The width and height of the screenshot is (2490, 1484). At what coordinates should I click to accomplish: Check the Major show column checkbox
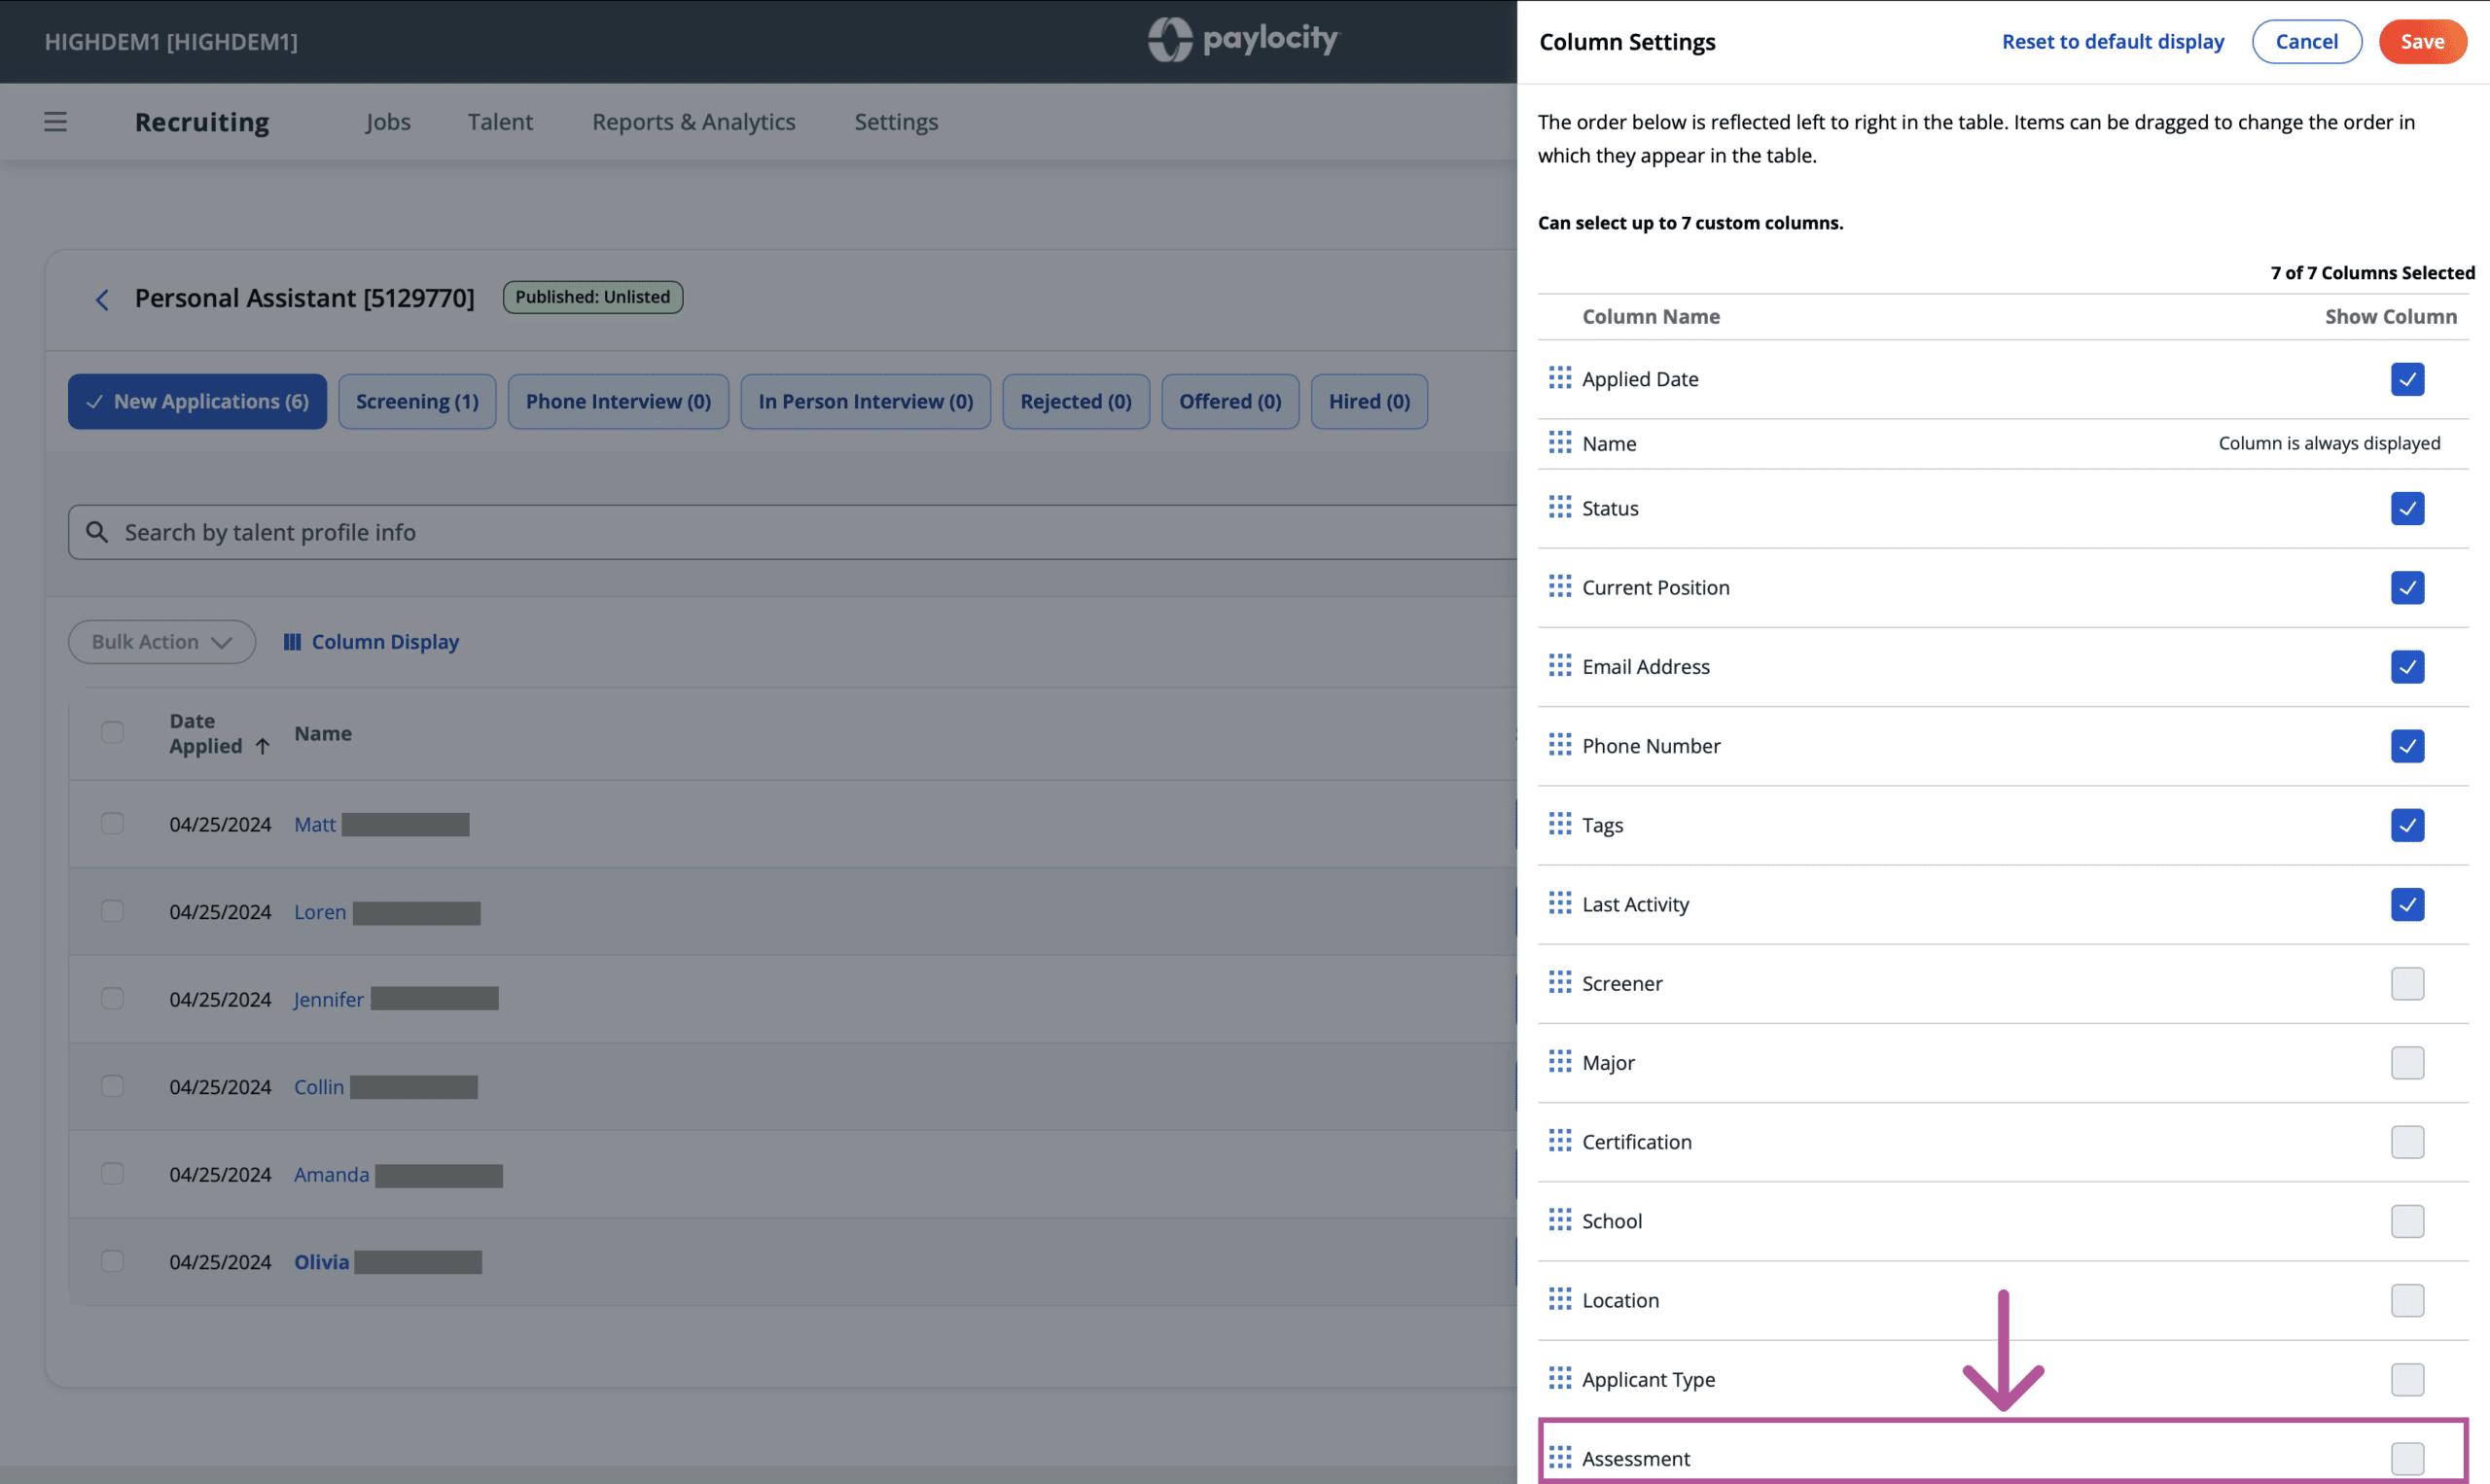2407,1062
